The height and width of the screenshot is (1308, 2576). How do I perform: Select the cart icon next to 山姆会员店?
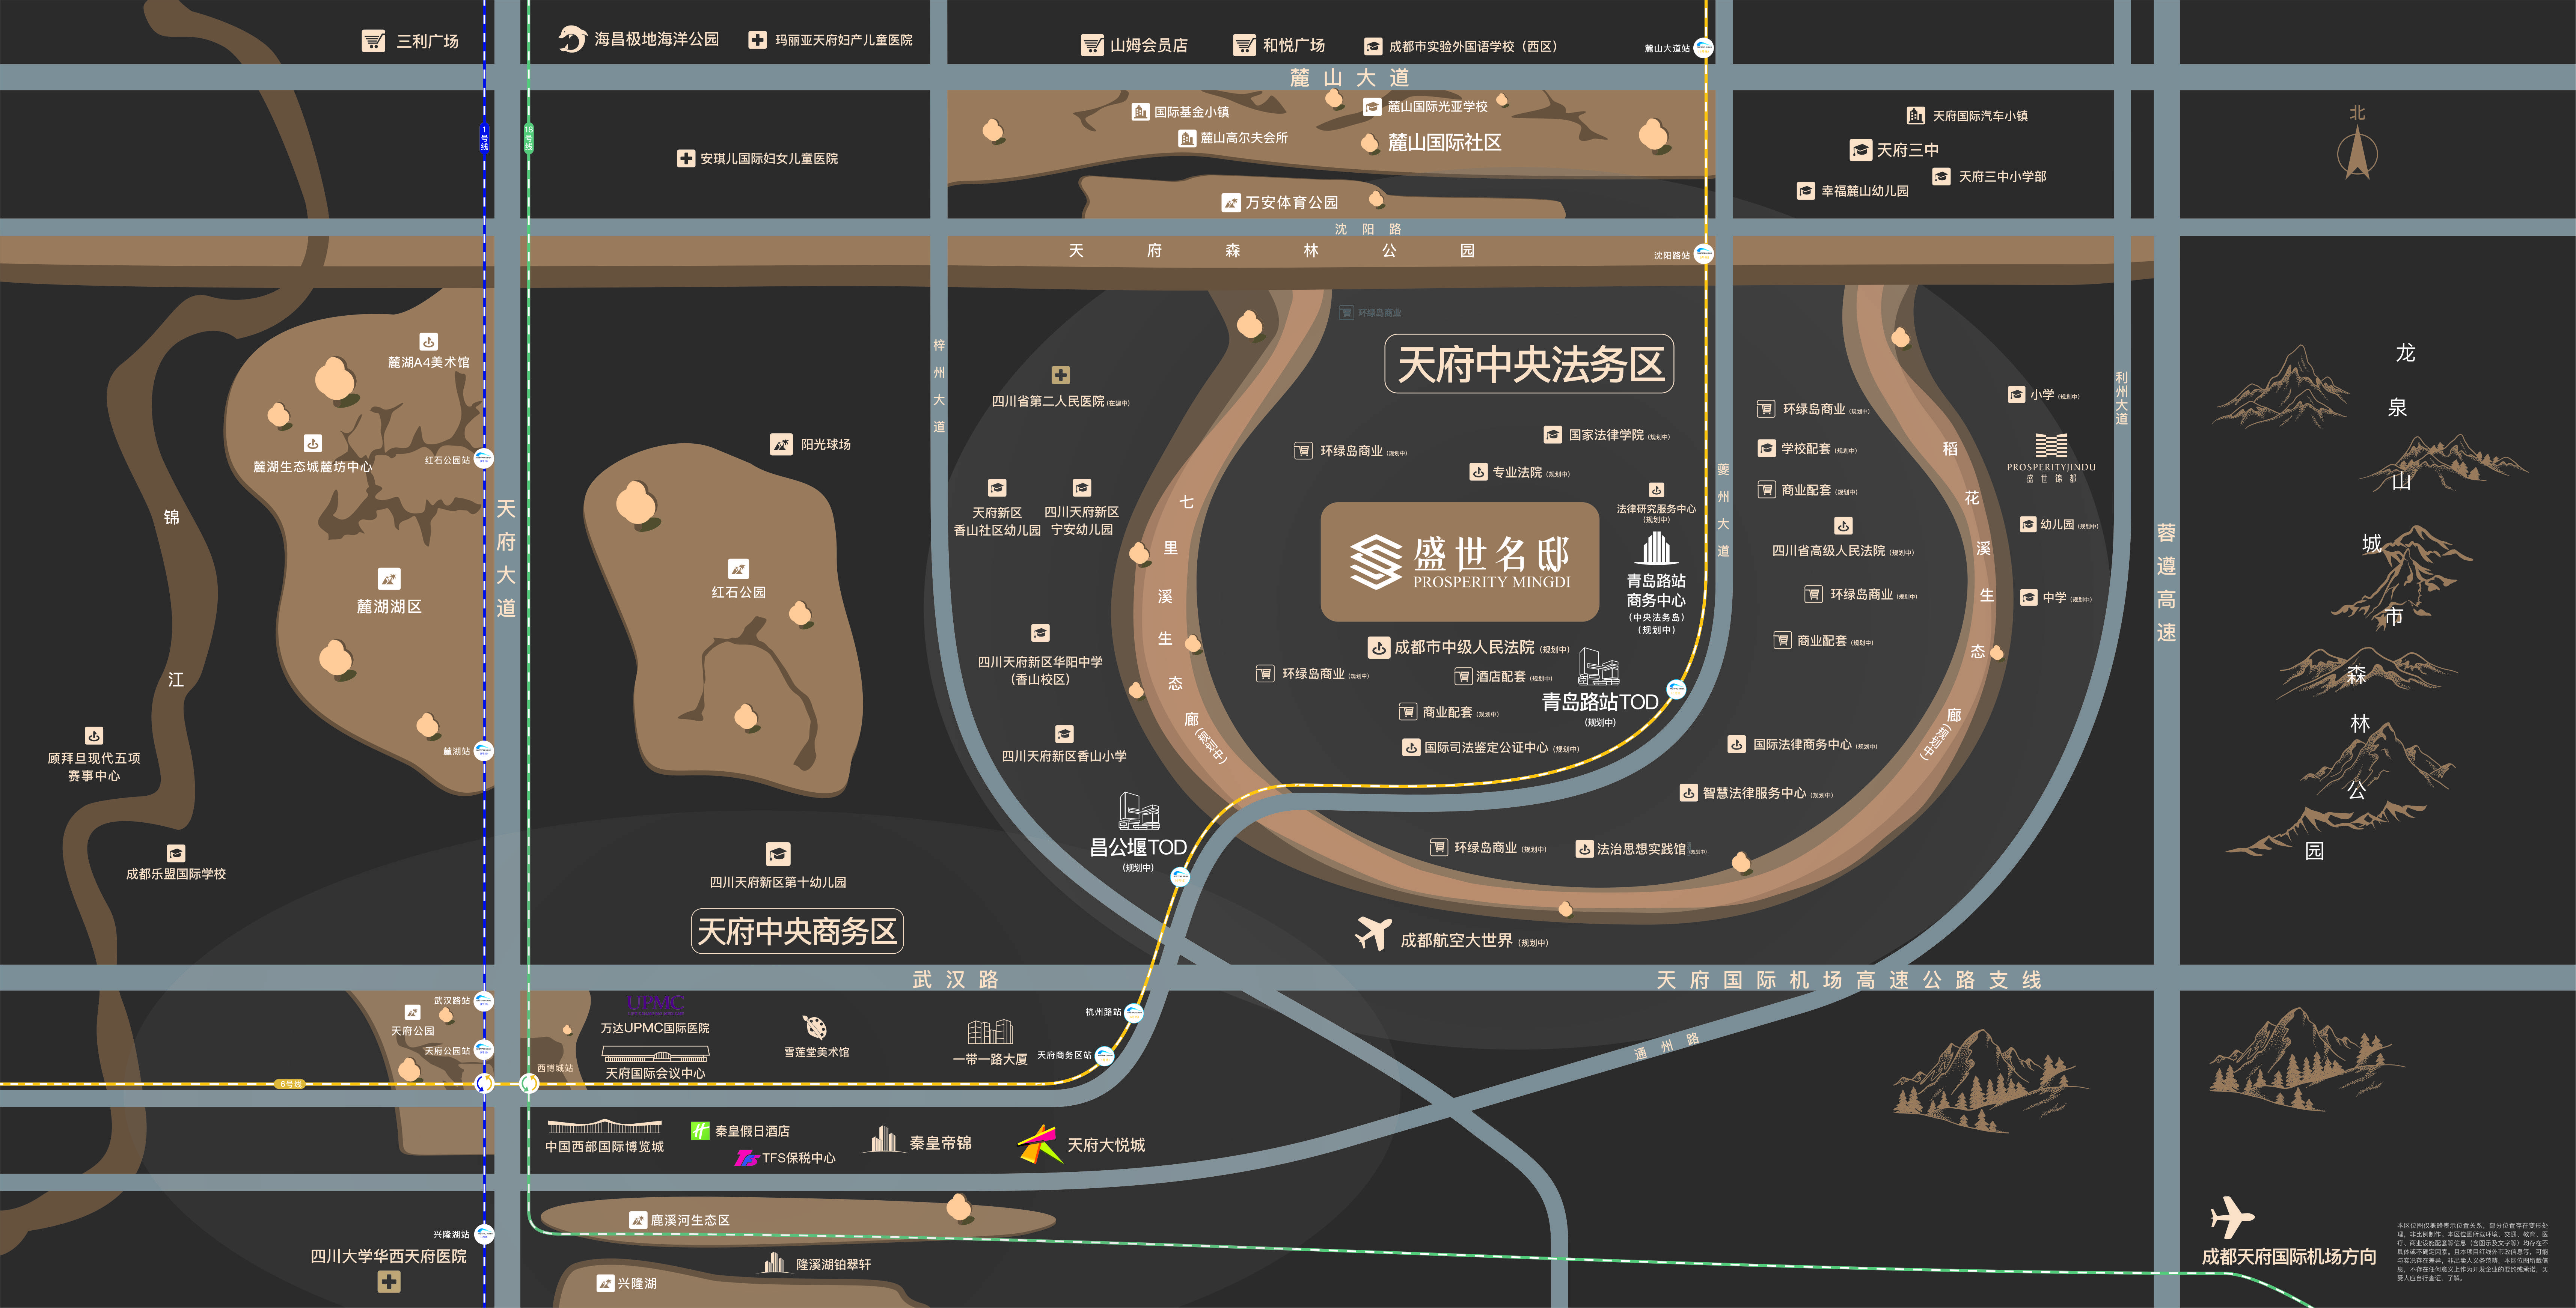tap(1092, 45)
